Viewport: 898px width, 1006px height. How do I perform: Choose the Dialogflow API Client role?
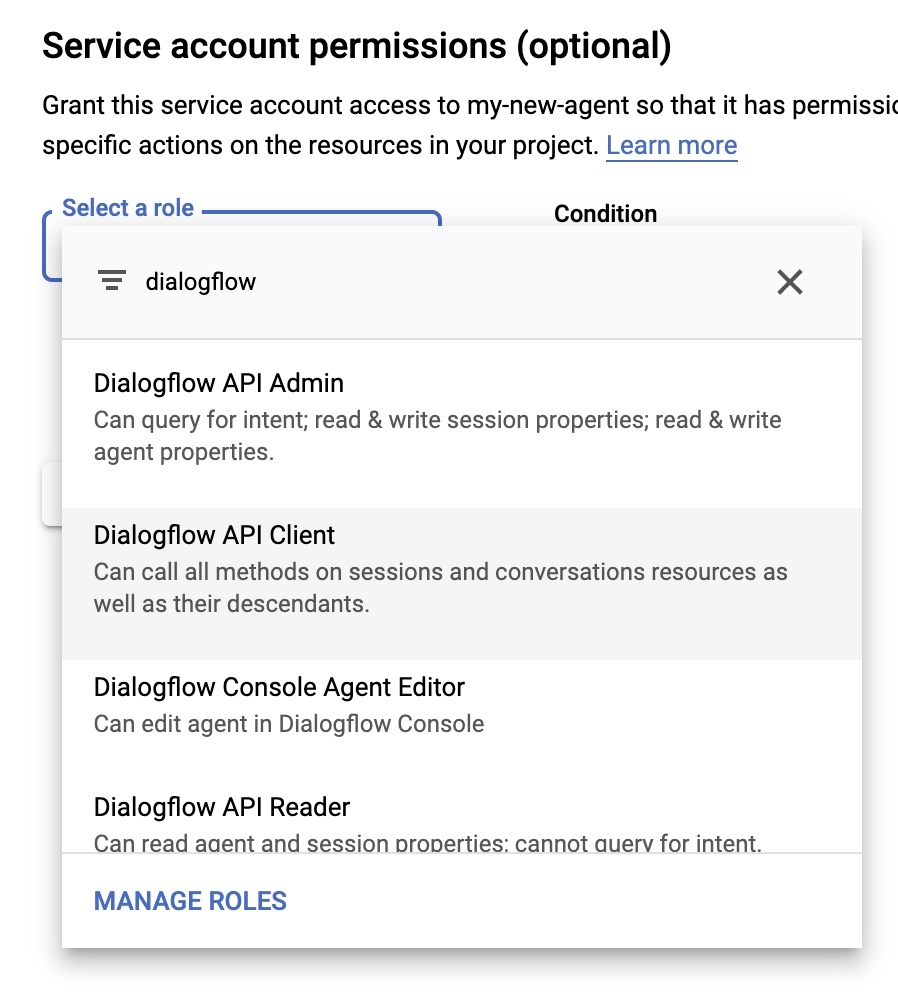coord(215,536)
